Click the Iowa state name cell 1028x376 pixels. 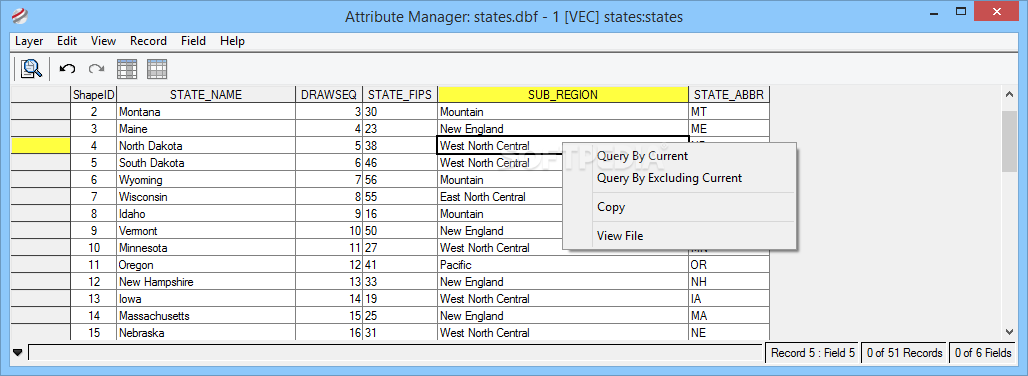[x=206, y=299]
